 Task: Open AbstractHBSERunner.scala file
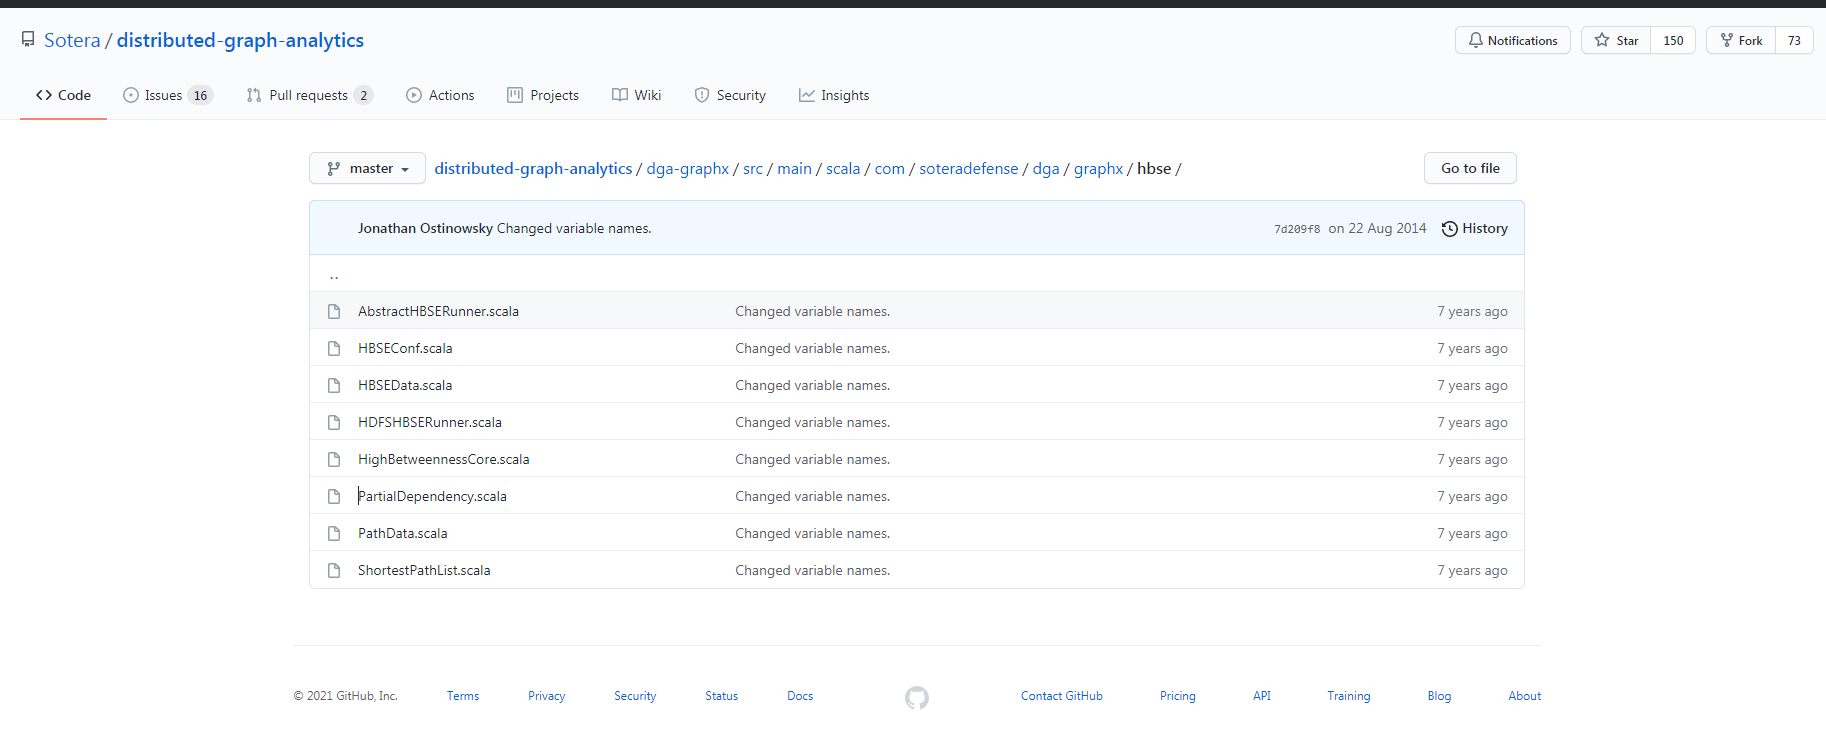pyautogui.click(x=438, y=312)
